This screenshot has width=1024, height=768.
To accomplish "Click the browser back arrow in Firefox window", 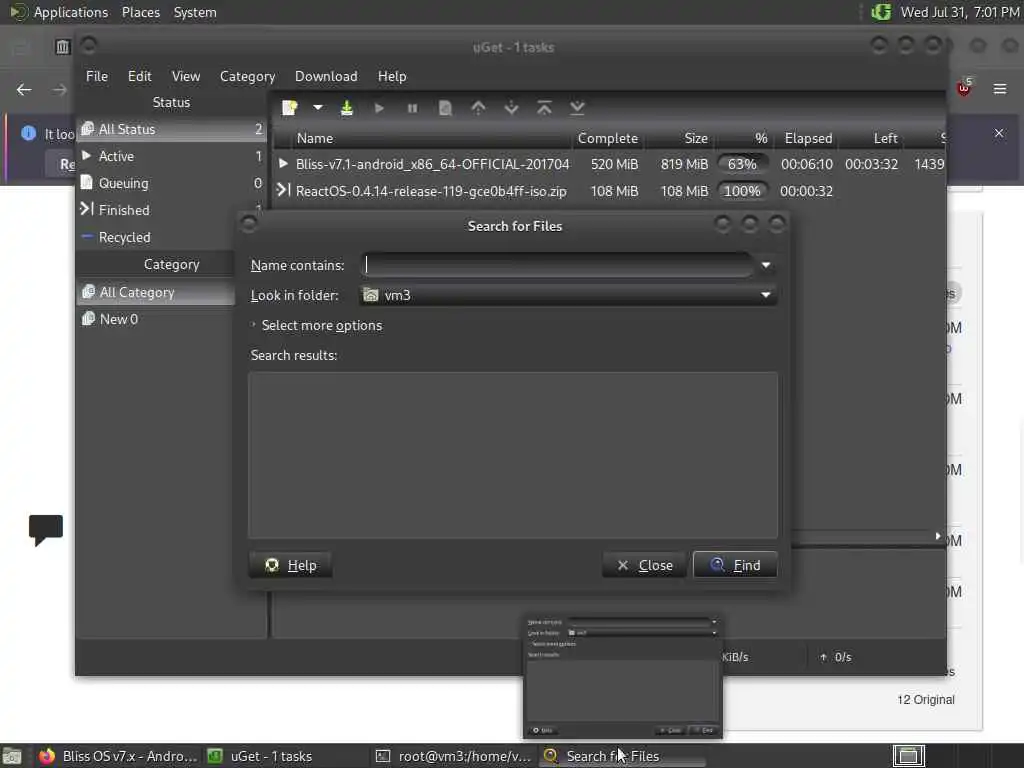I will [x=24, y=89].
